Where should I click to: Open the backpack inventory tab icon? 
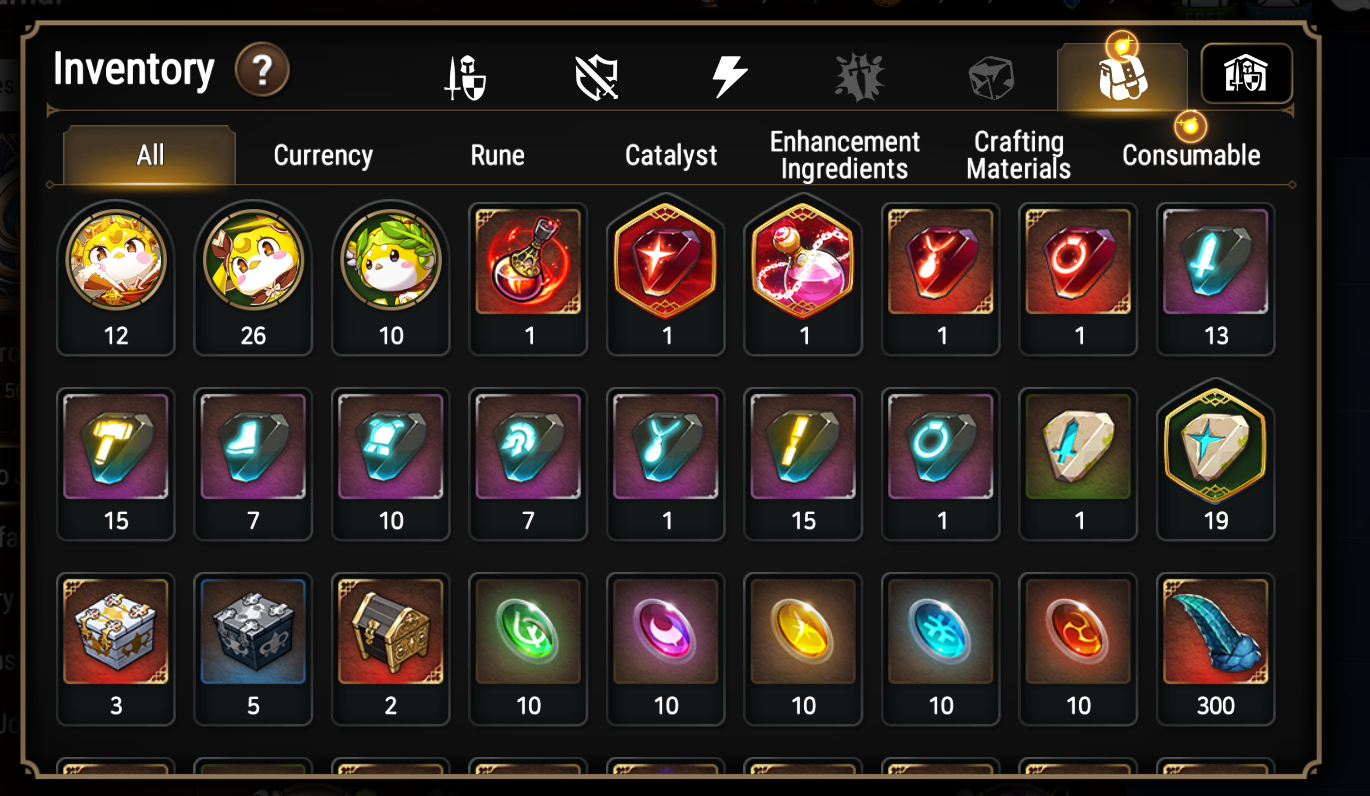click(x=1122, y=76)
